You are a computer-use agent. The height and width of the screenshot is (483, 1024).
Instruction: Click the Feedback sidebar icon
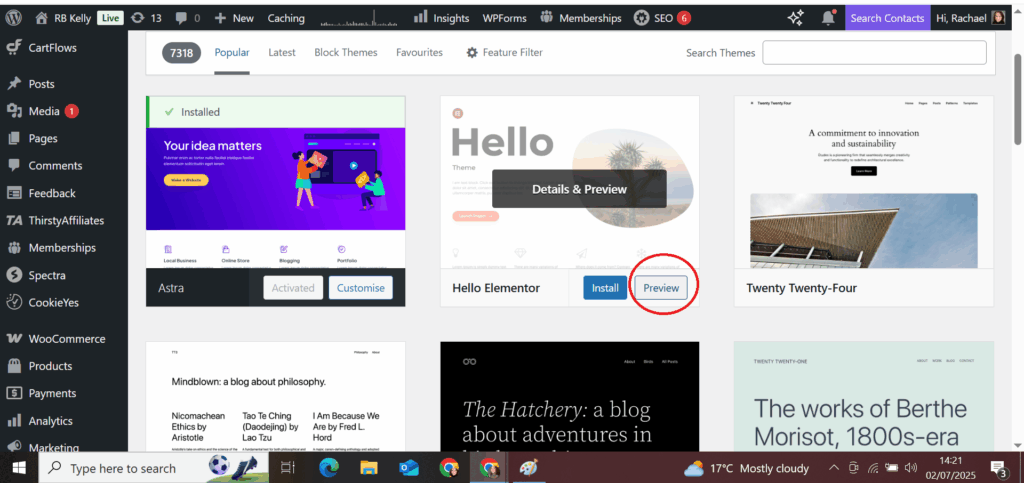tap(14, 193)
